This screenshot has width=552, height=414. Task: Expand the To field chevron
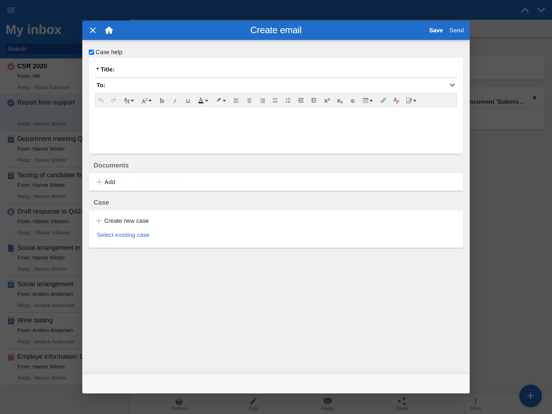(x=452, y=85)
